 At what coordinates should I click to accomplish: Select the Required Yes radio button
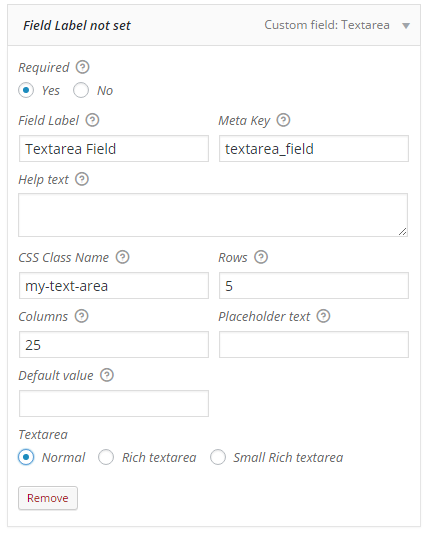(26, 90)
